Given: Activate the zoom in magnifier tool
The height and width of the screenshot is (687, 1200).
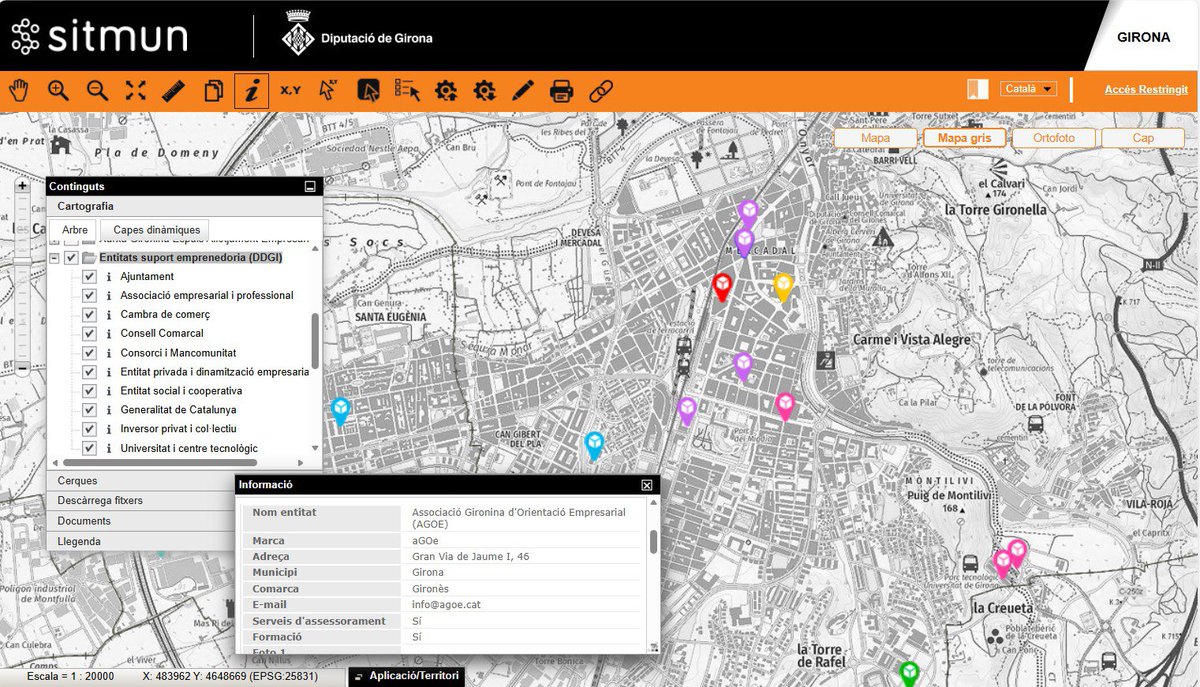Looking at the screenshot, I should coord(58,91).
